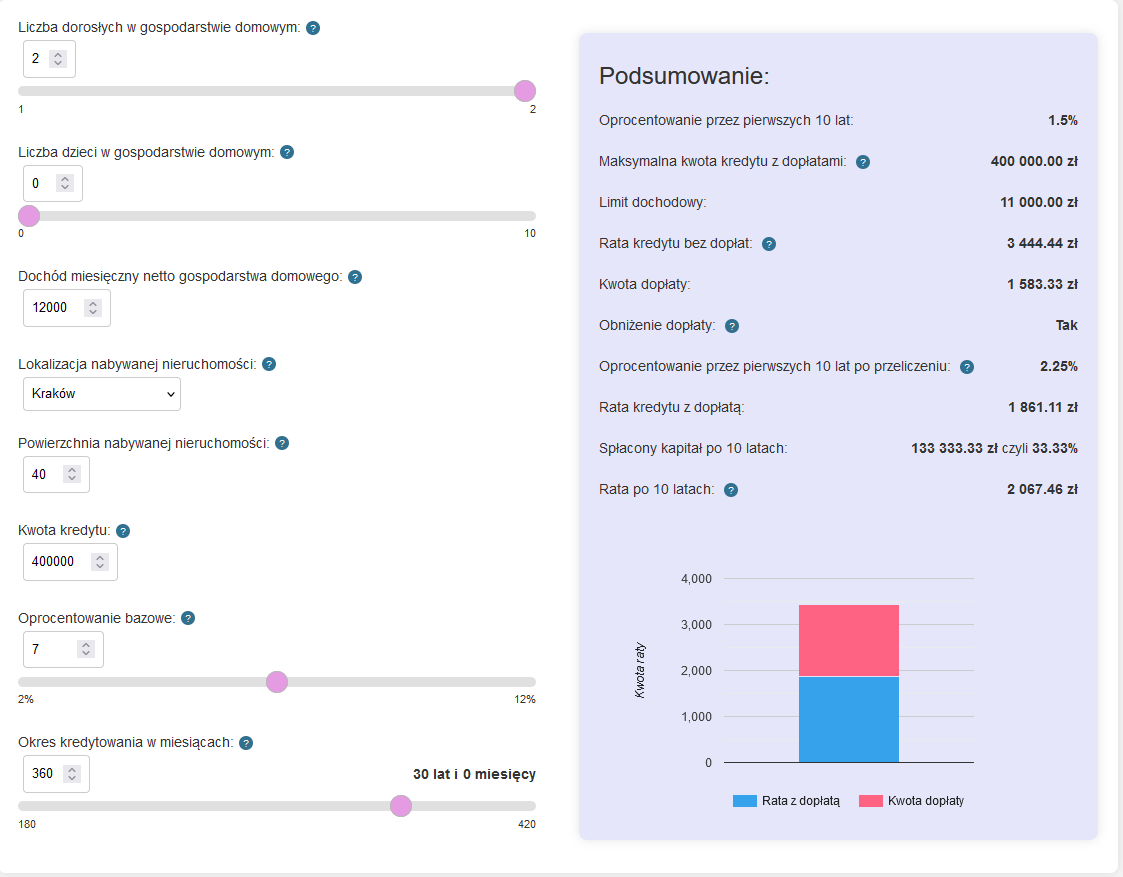
Task: Click help icon beside Obniżenie dopłaty
Action: coord(732,326)
